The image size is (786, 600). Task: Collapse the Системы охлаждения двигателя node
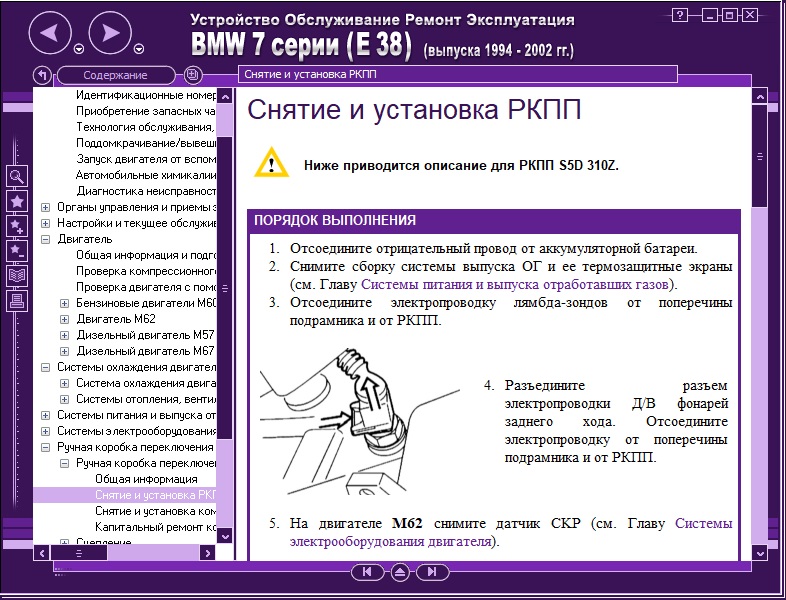46,367
